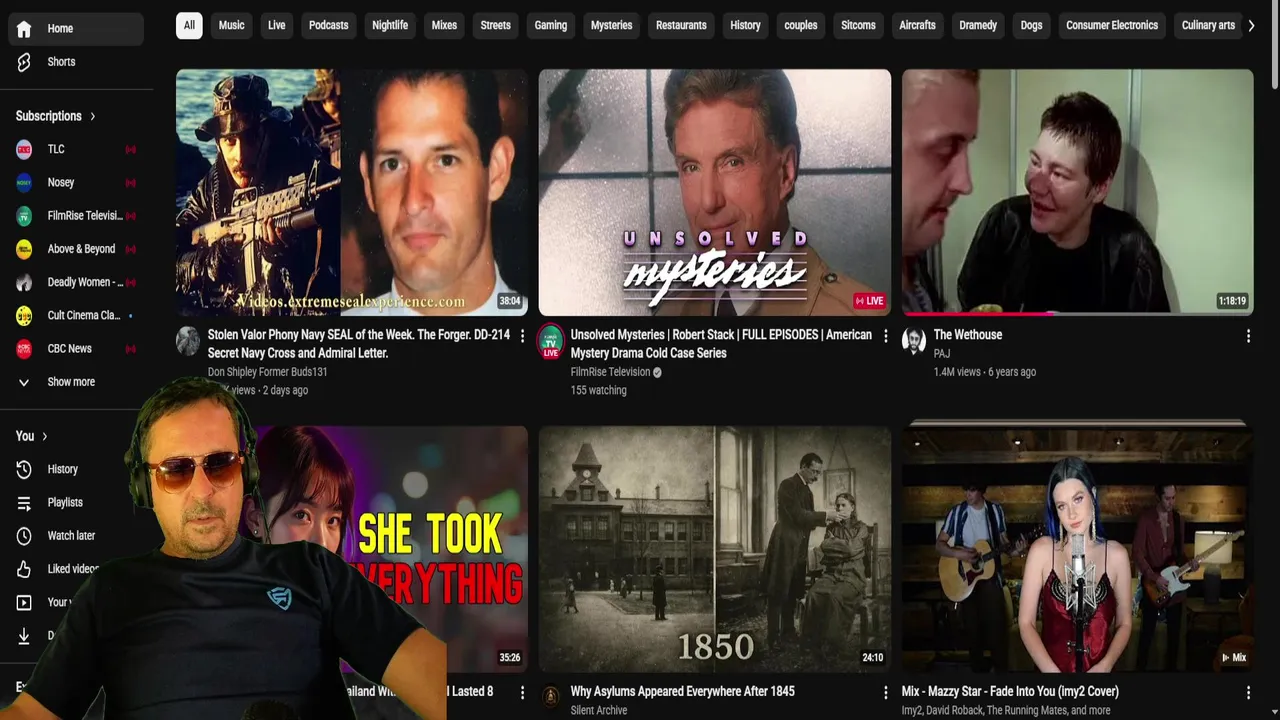
Task: Select the Gaming filter chip
Action: point(550,25)
